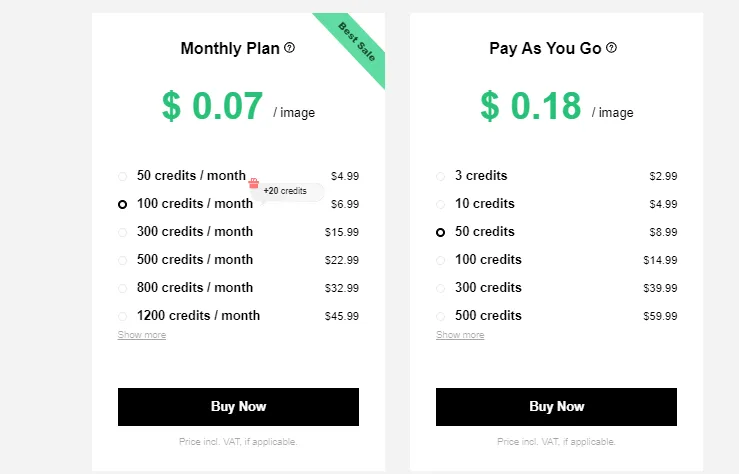Screen dimensions: 739x474
Task: Select 800 credits / month plan
Action: (x=122, y=288)
